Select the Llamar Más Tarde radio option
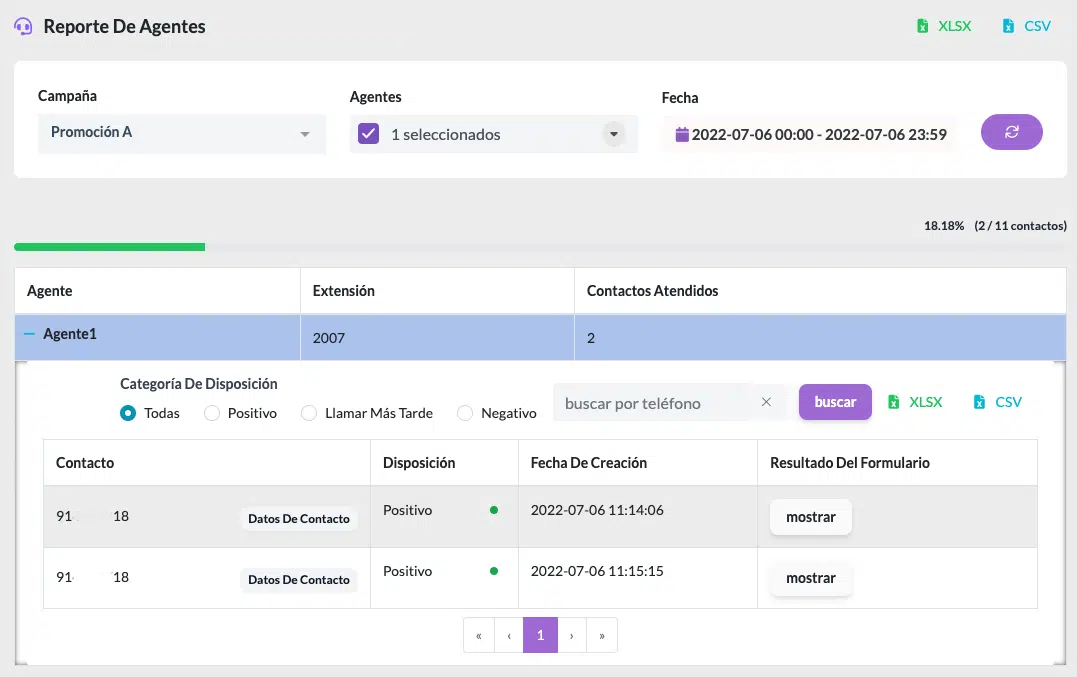 tap(309, 413)
